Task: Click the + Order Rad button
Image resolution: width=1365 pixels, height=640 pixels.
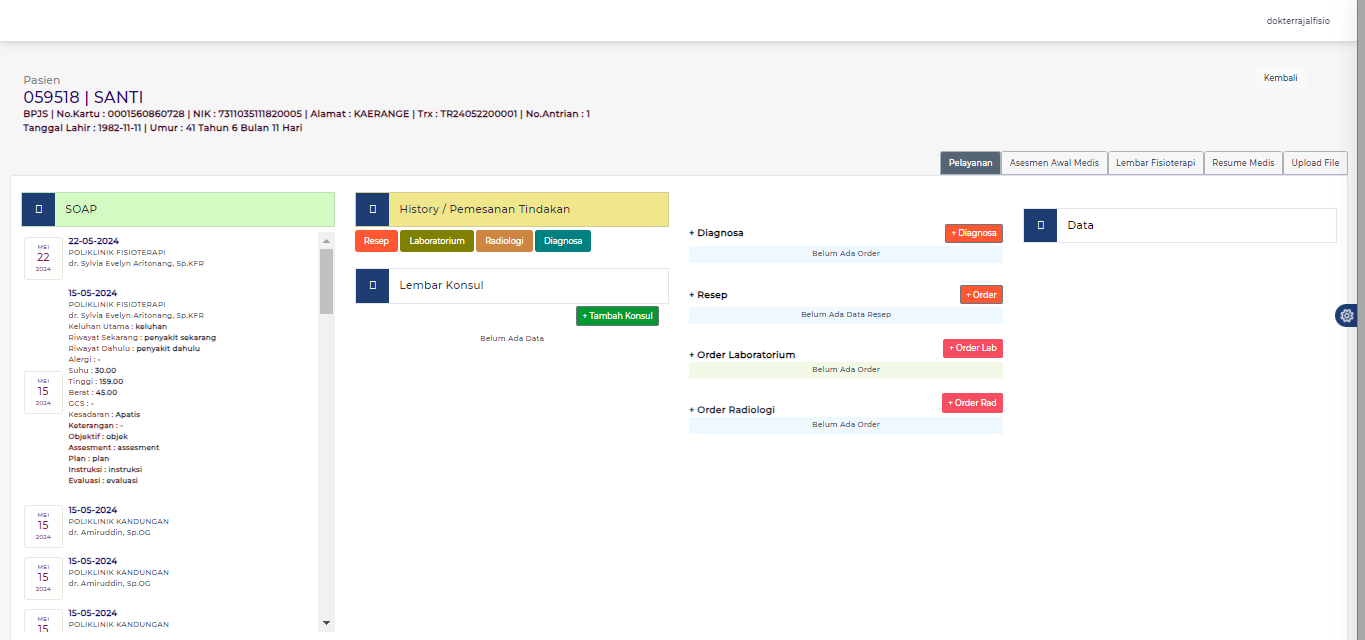Action: point(972,403)
